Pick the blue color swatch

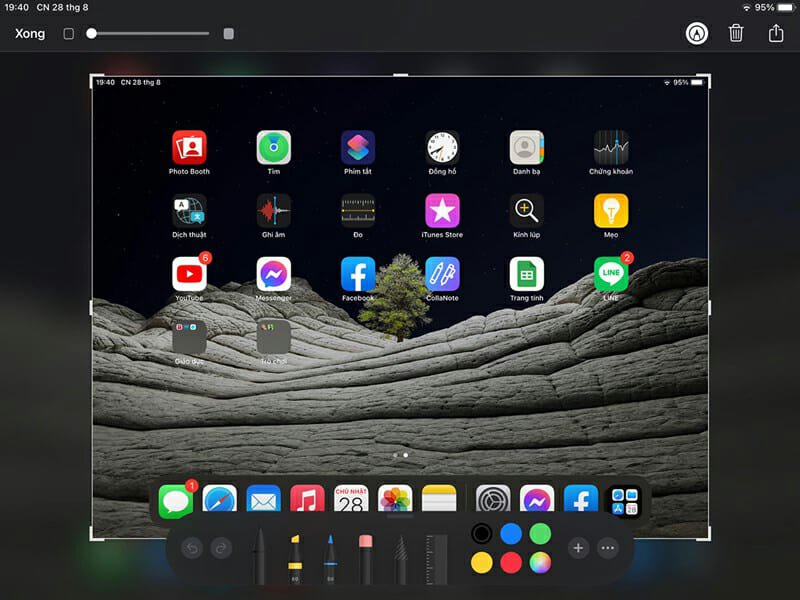tap(511, 534)
